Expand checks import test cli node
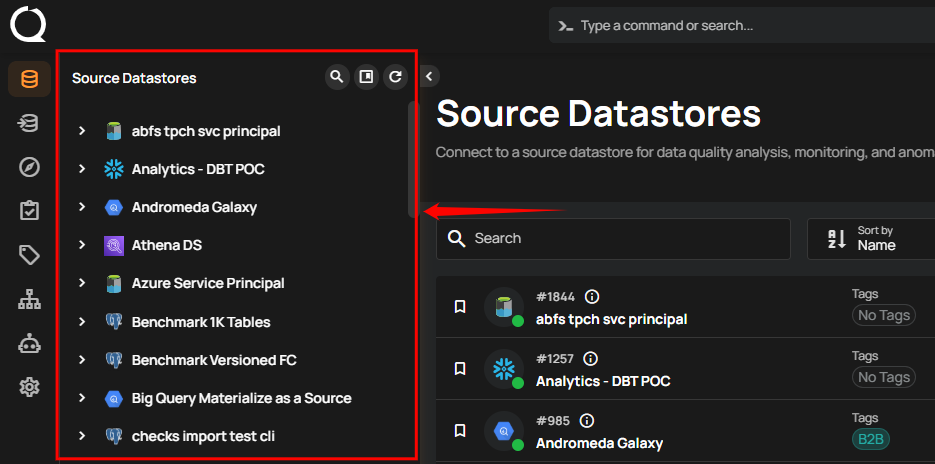935x464 pixels. point(82,436)
